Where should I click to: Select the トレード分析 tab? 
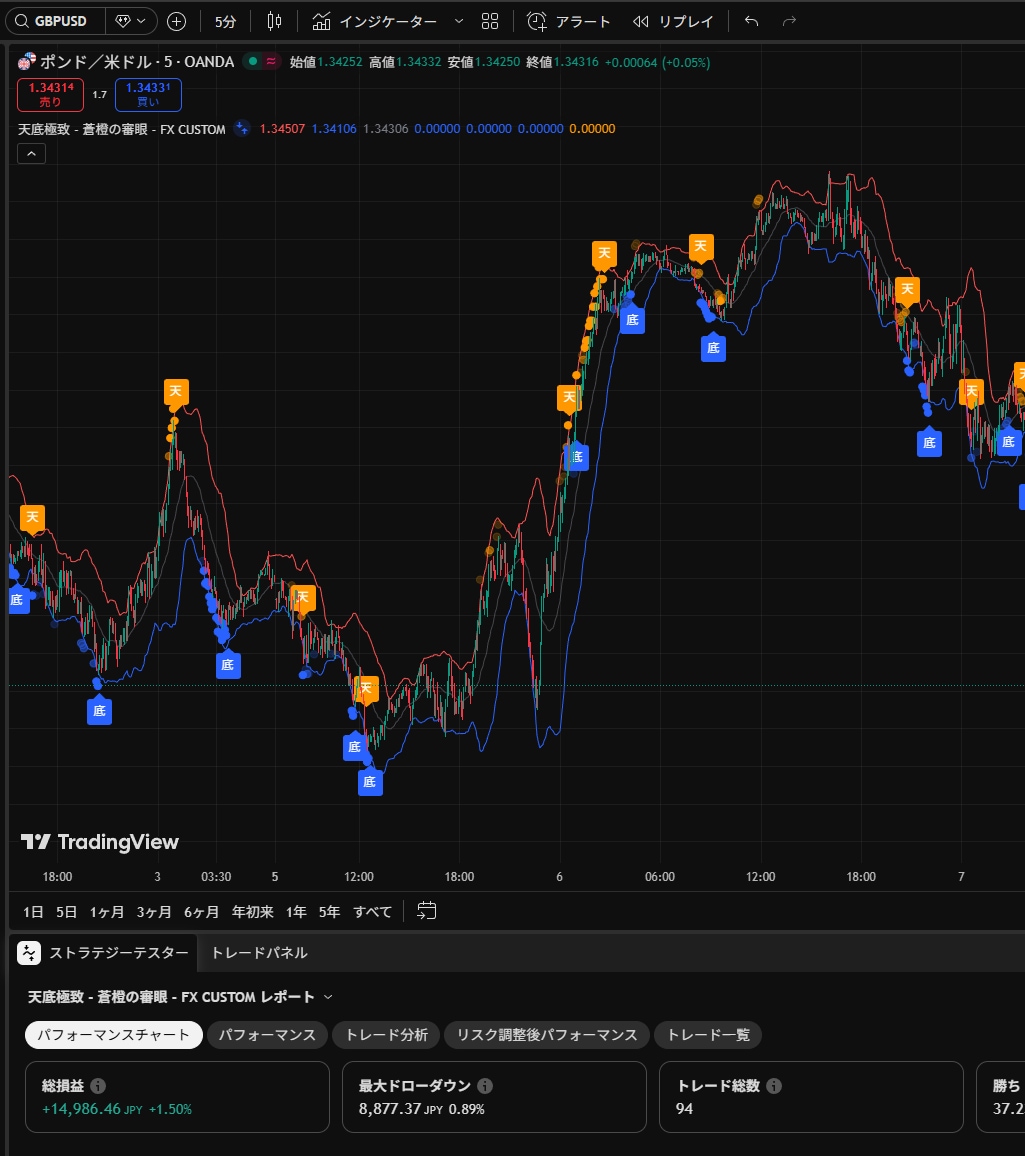point(386,1034)
